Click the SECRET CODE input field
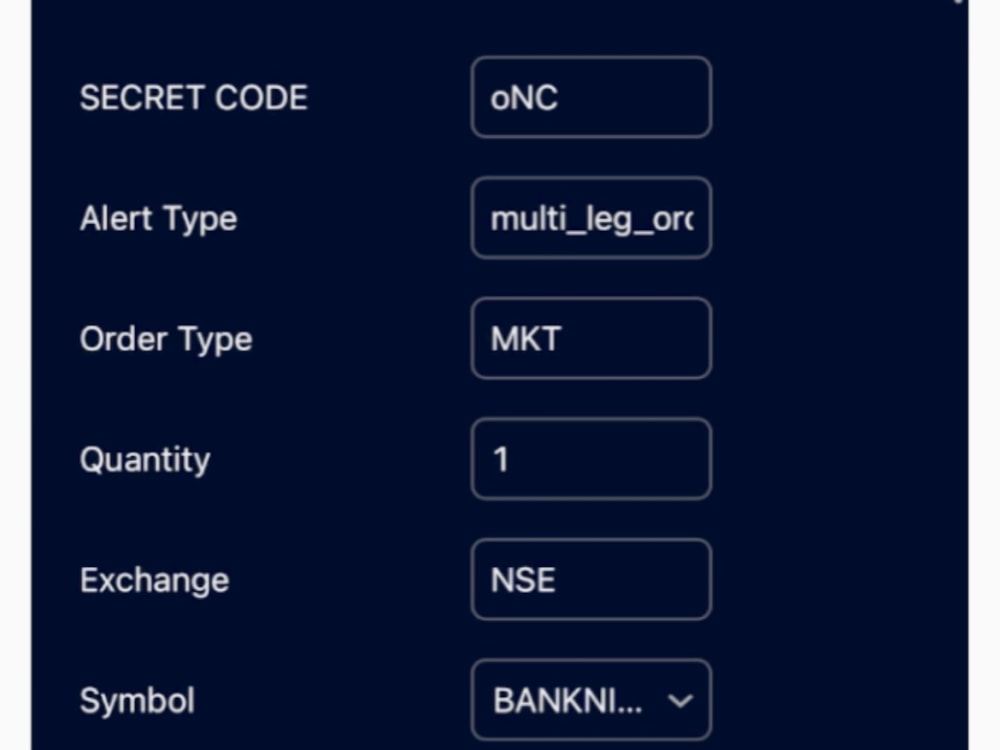 click(590, 97)
